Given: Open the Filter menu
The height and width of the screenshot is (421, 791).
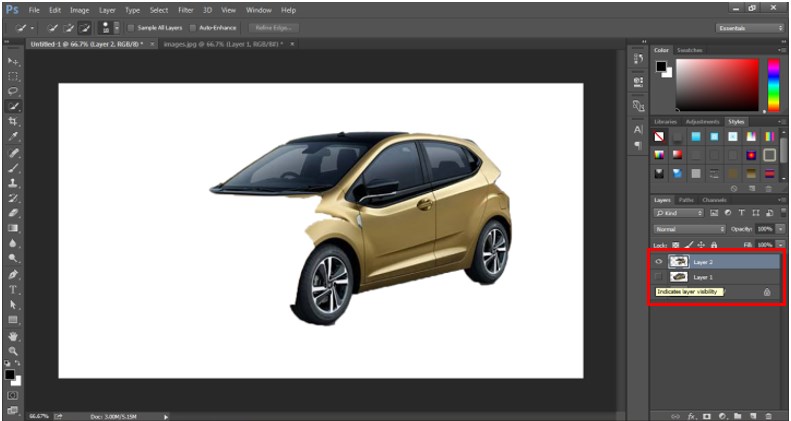Looking at the screenshot, I should (185, 9).
